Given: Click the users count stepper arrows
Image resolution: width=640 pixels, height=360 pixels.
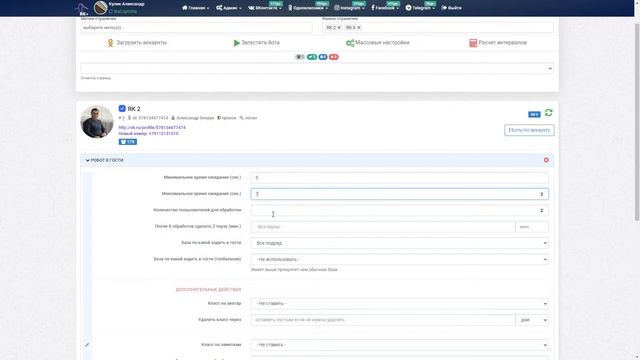Looking at the screenshot, I should 542,210.
